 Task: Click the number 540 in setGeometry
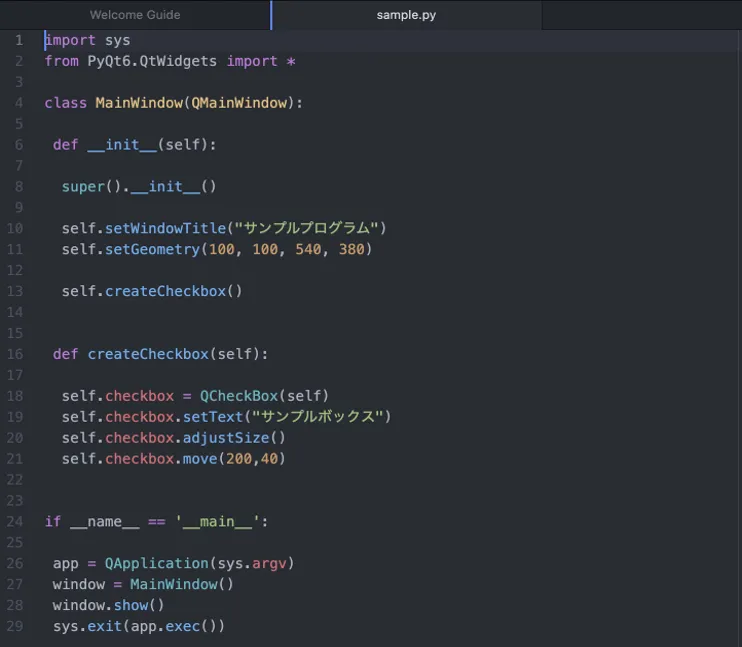(308, 249)
